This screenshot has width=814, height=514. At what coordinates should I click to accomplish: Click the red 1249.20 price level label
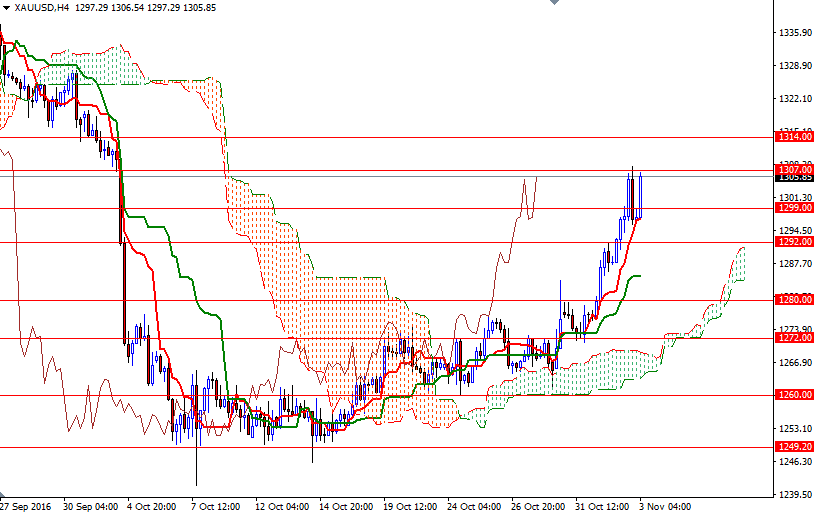point(794,447)
